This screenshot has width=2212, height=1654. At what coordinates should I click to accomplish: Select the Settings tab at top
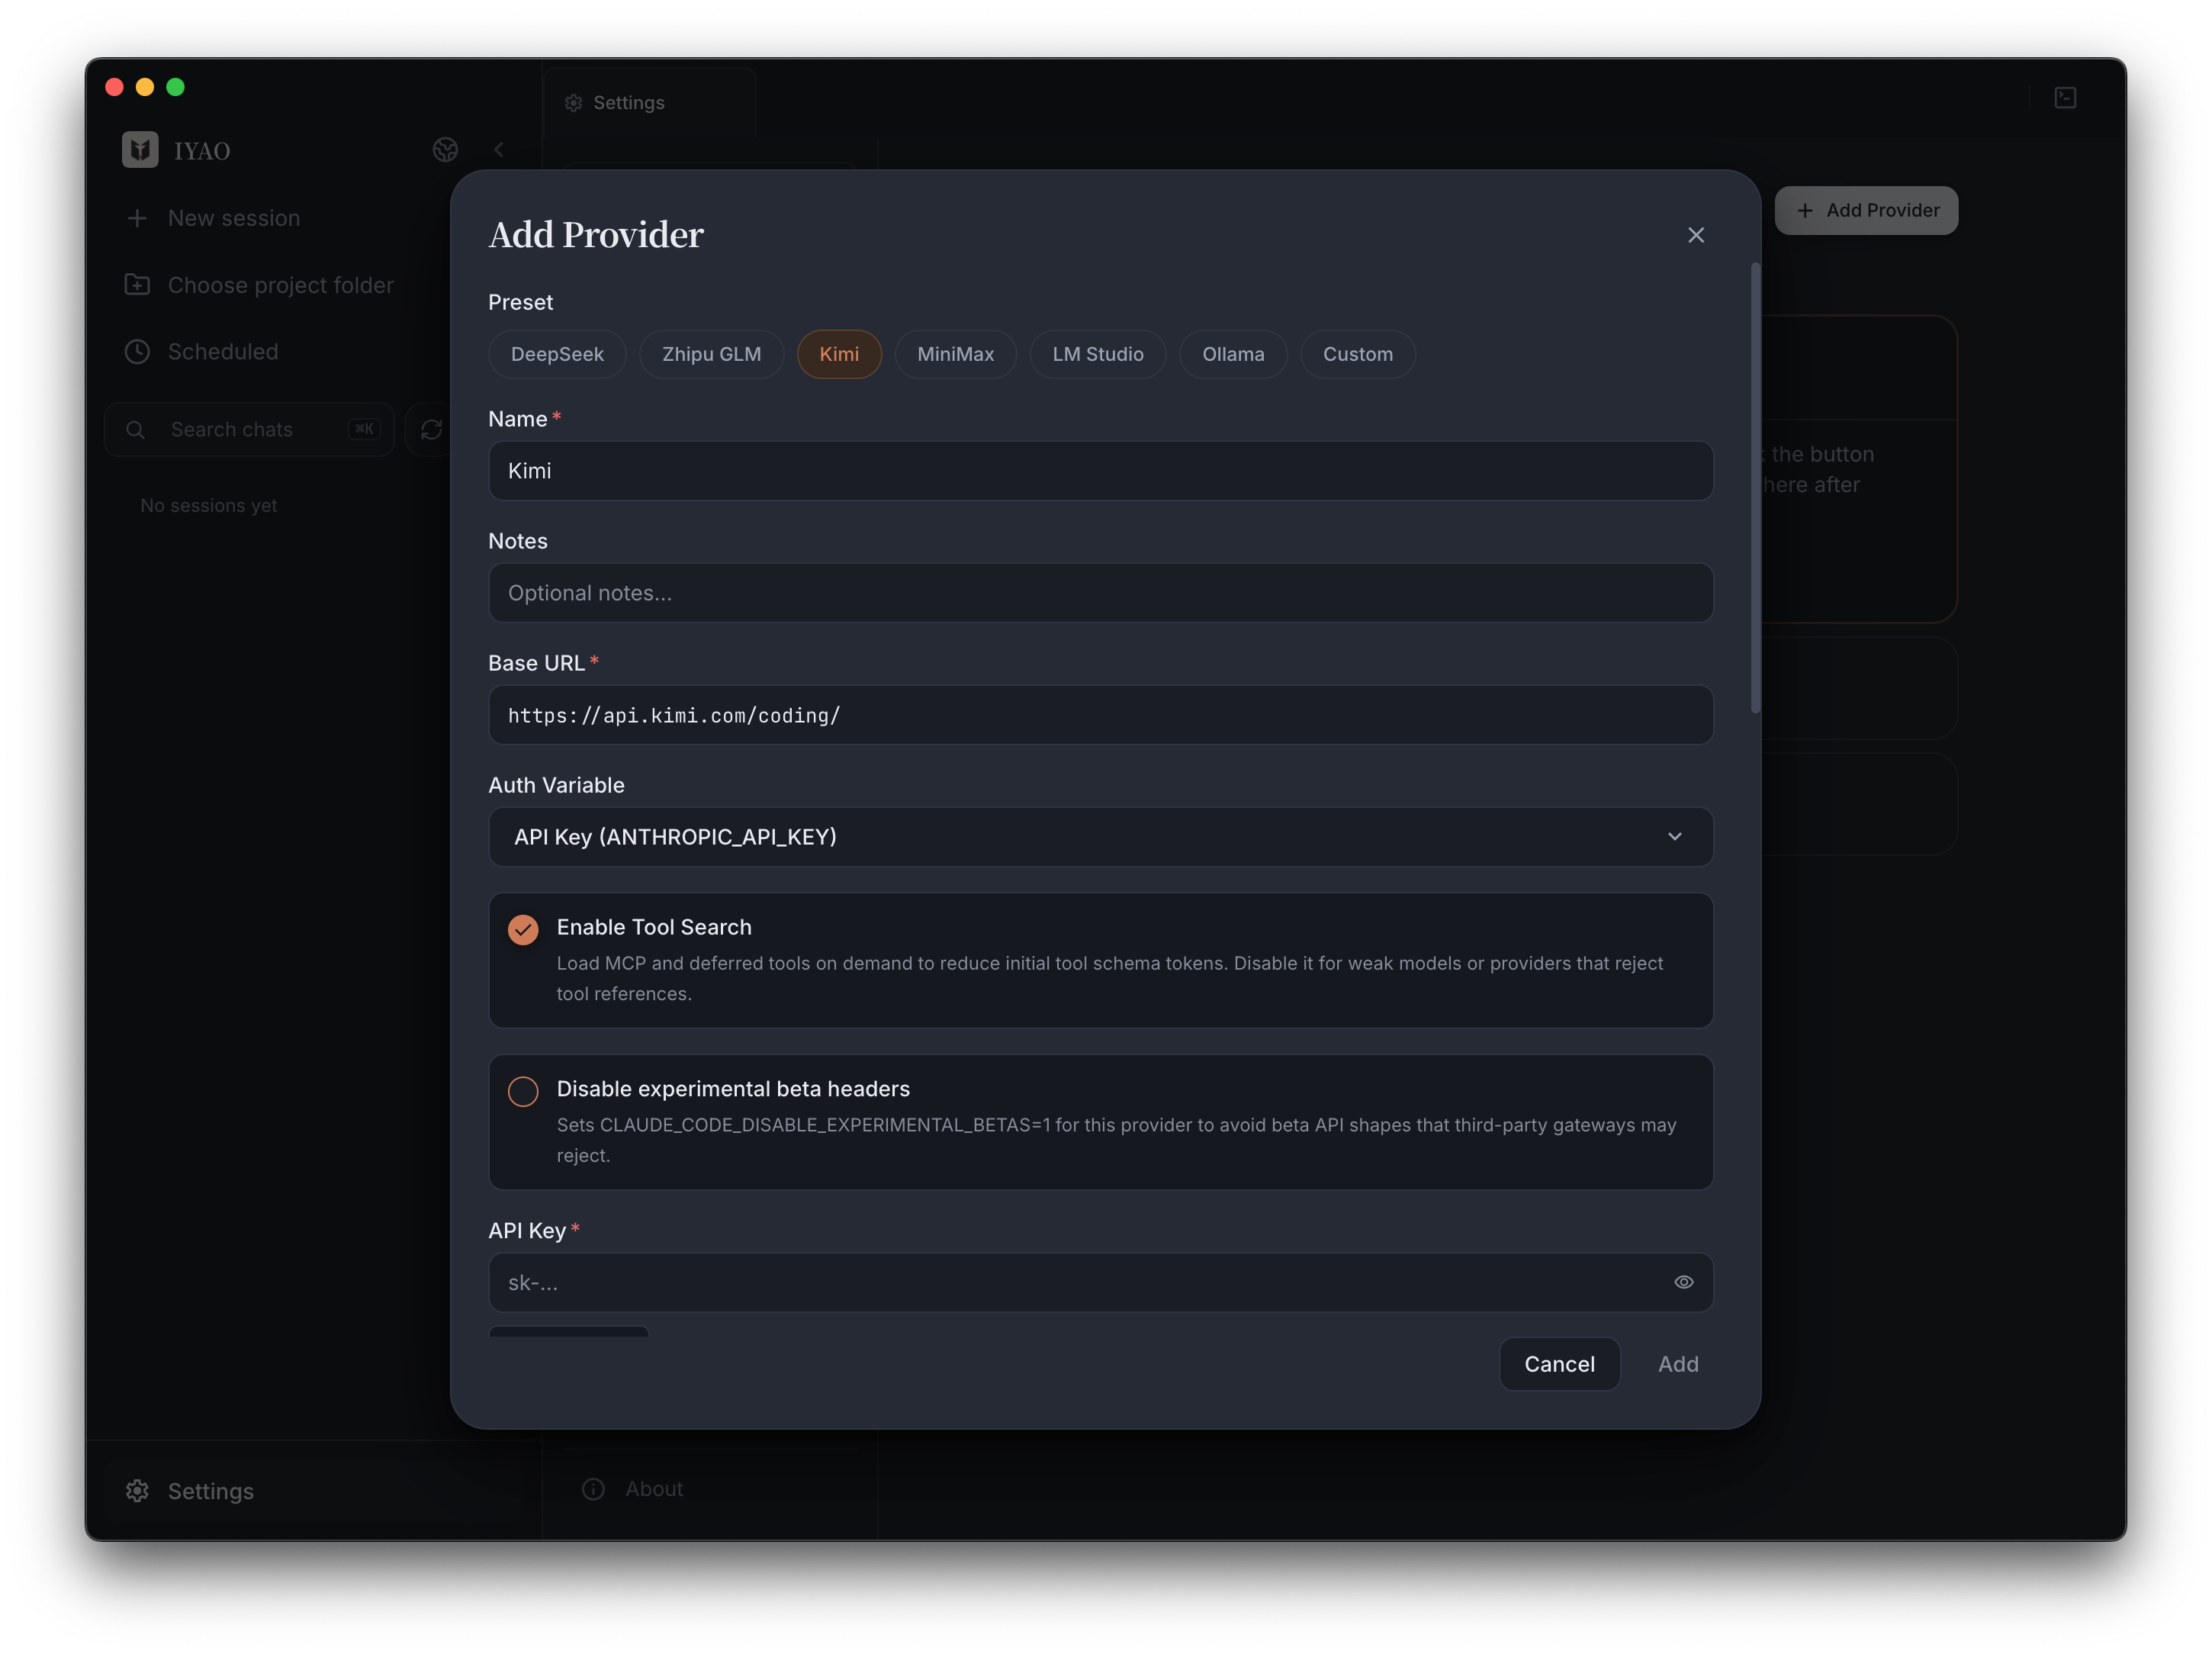(x=650, y=103)
